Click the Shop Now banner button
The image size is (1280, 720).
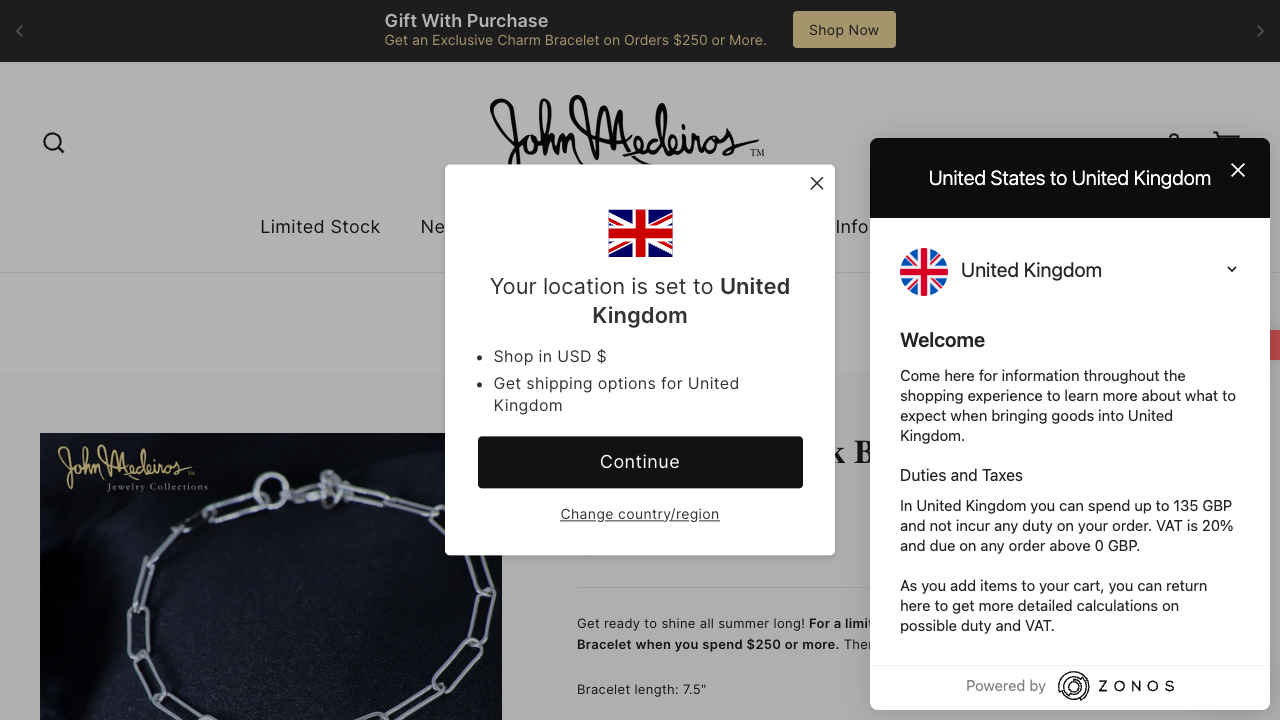tap(844, 30)
